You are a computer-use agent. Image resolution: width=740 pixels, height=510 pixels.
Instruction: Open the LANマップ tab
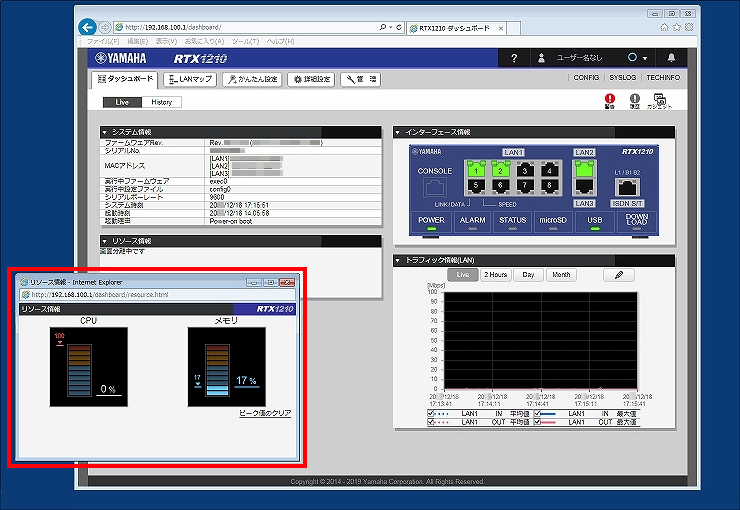click(190, 79)
